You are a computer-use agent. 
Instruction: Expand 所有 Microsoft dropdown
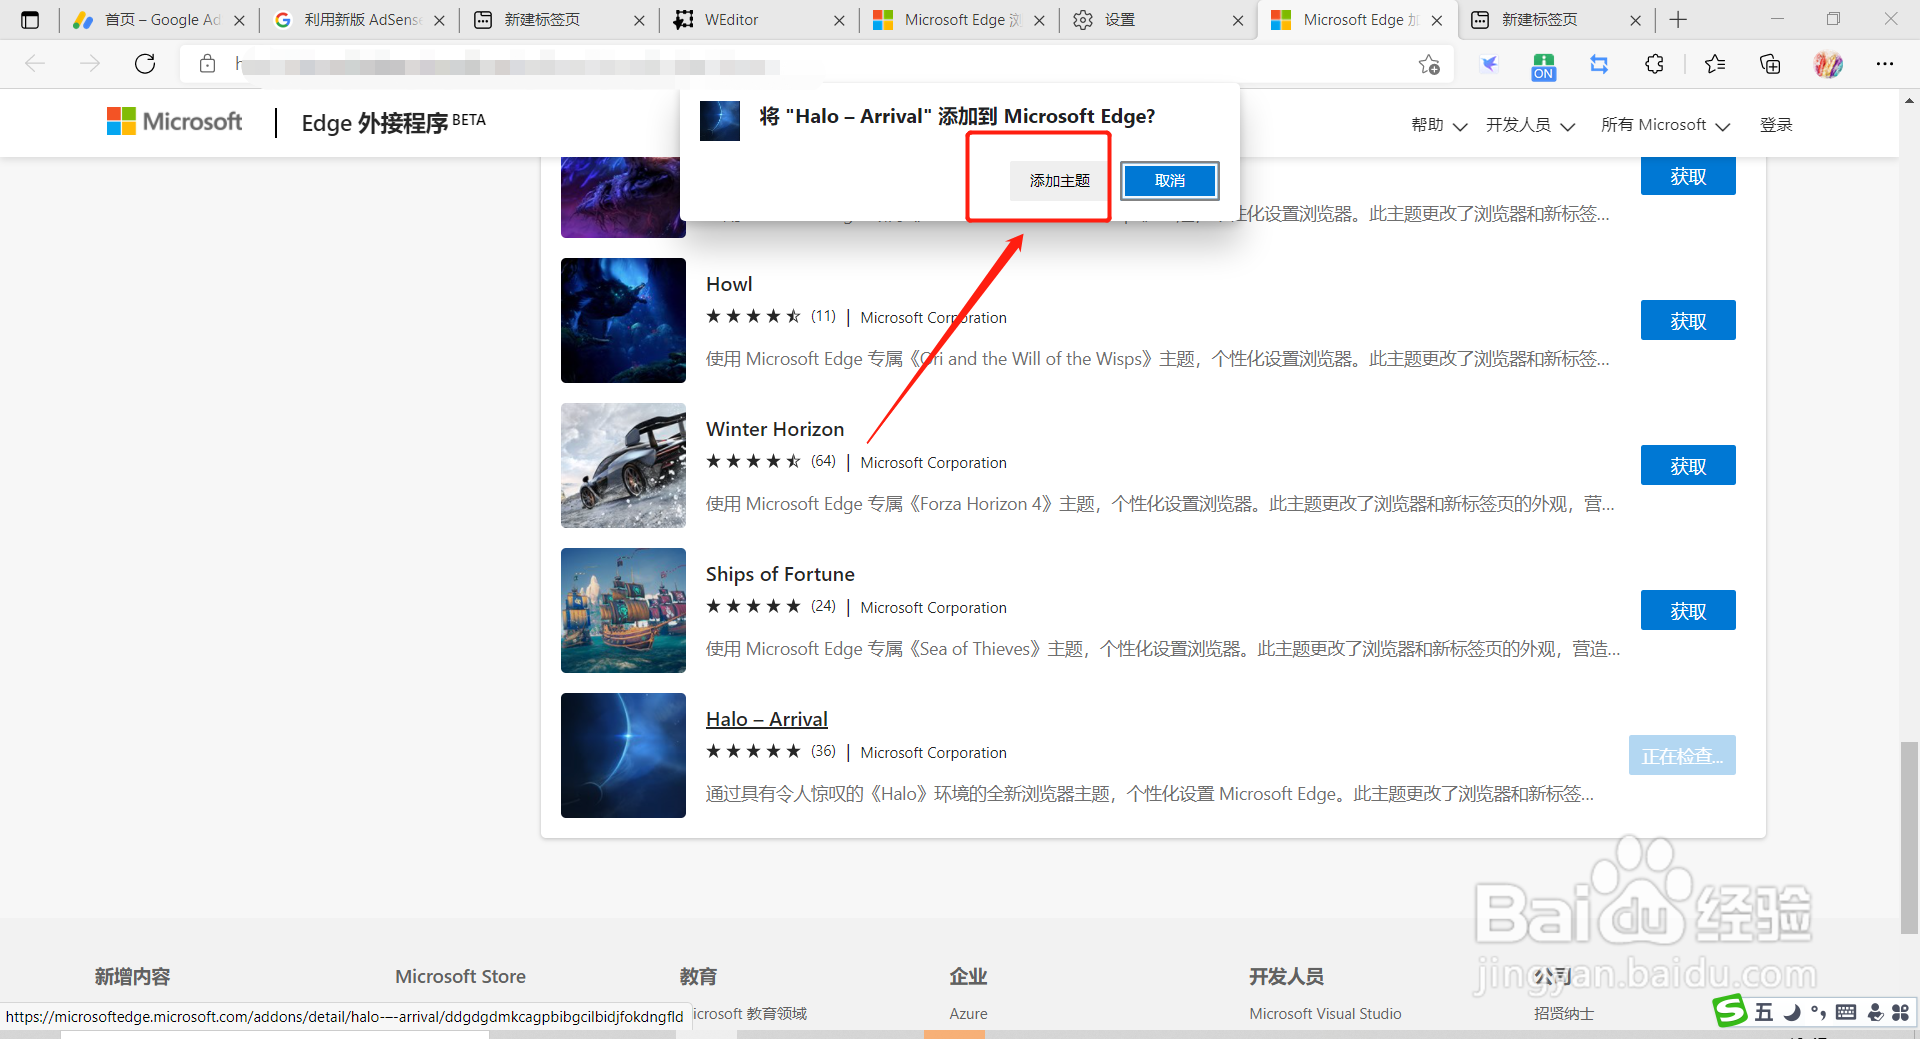point(1665,125)
